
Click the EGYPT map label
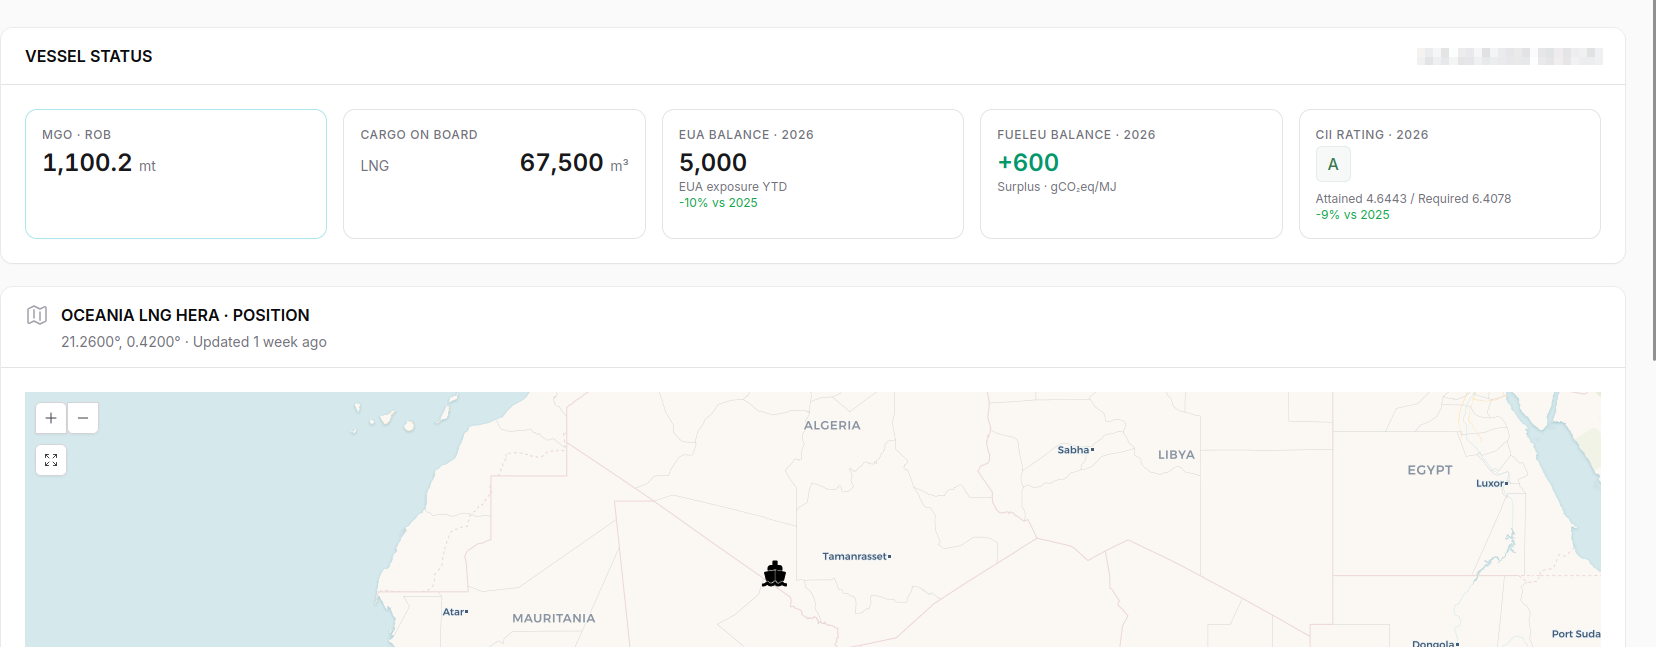[x=1430, y=470]
